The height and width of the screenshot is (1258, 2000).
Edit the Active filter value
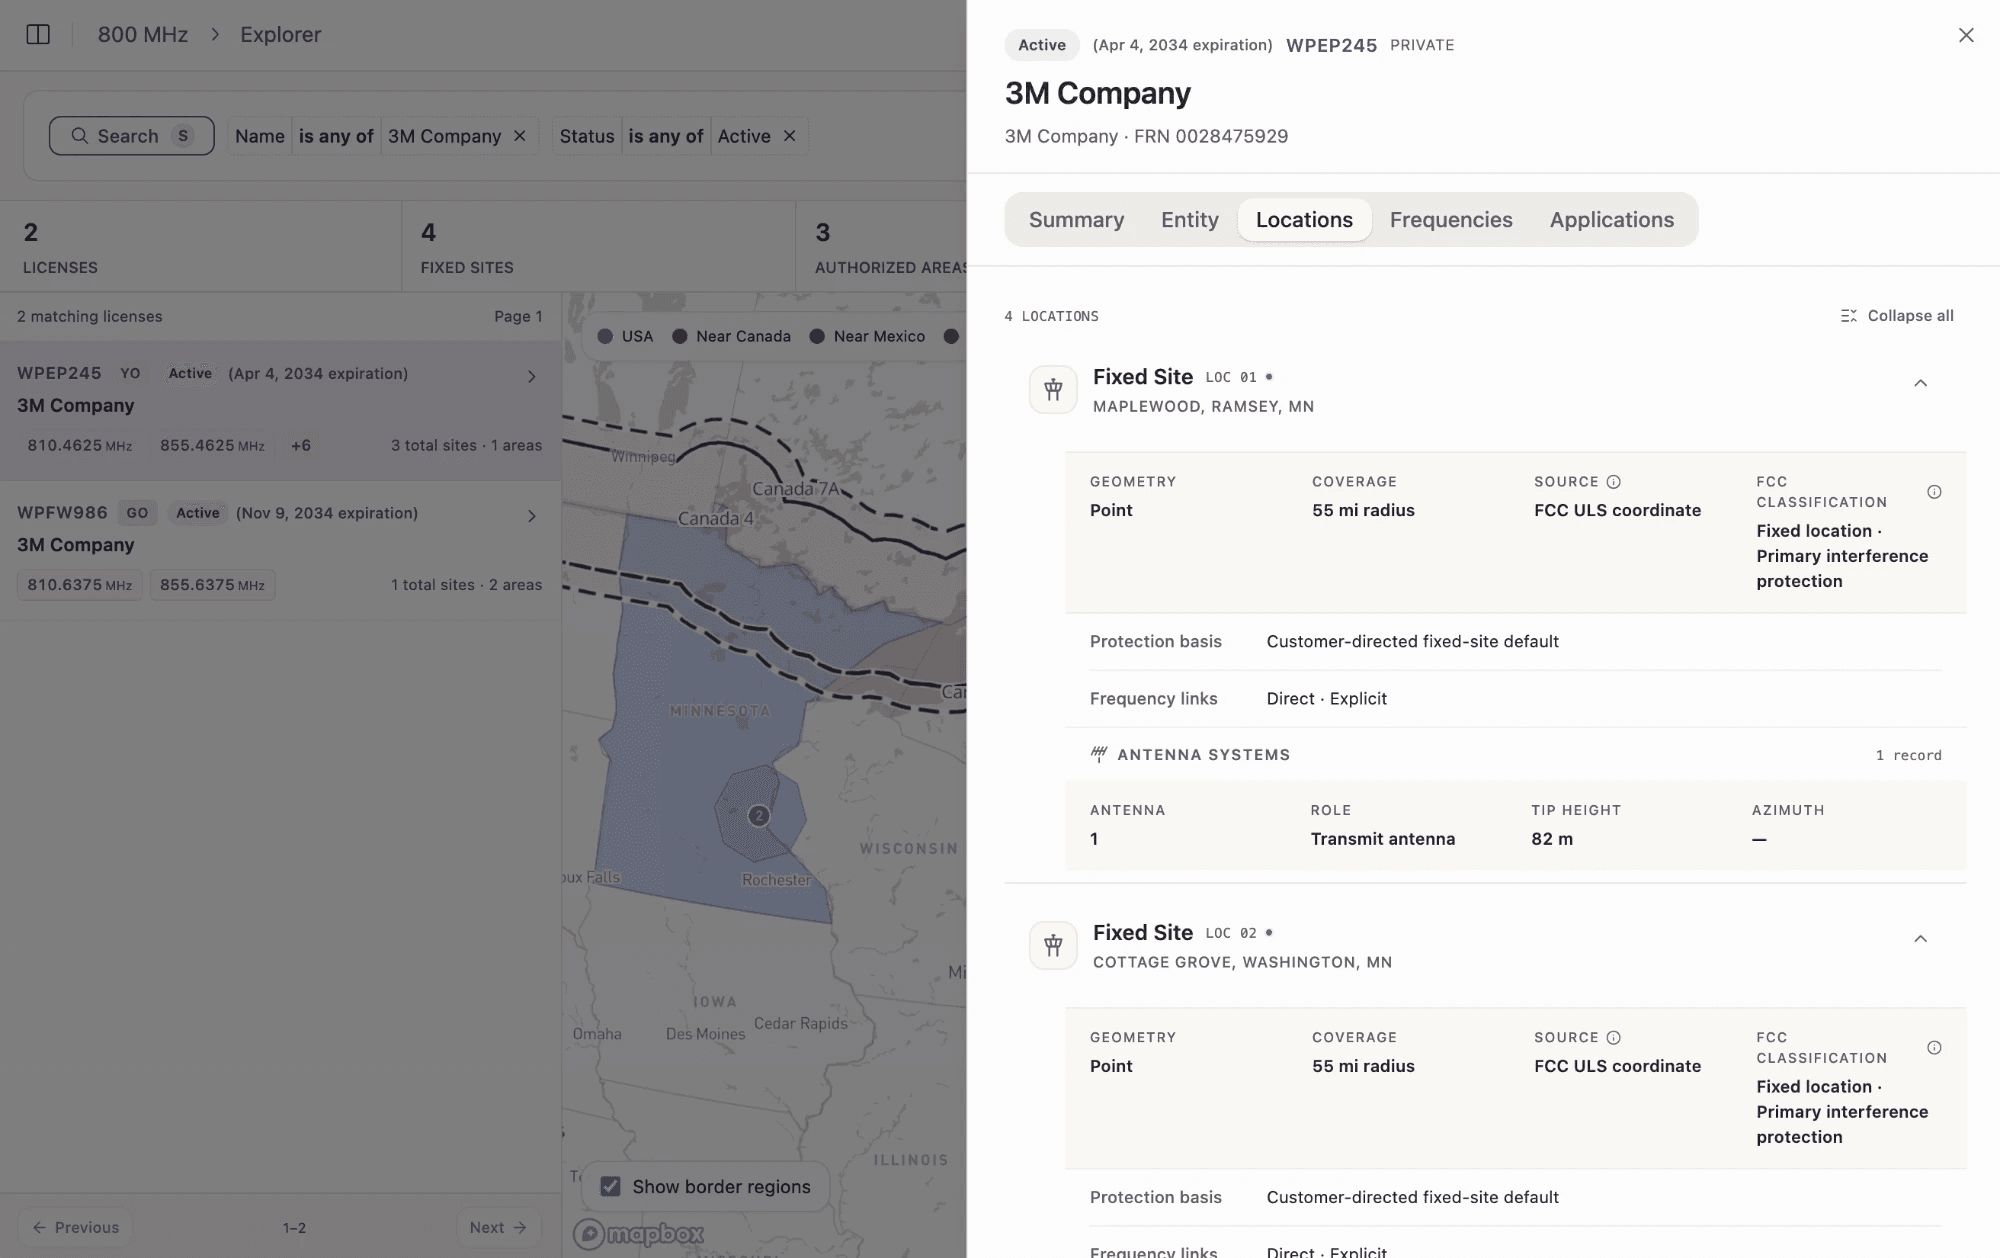744,136
